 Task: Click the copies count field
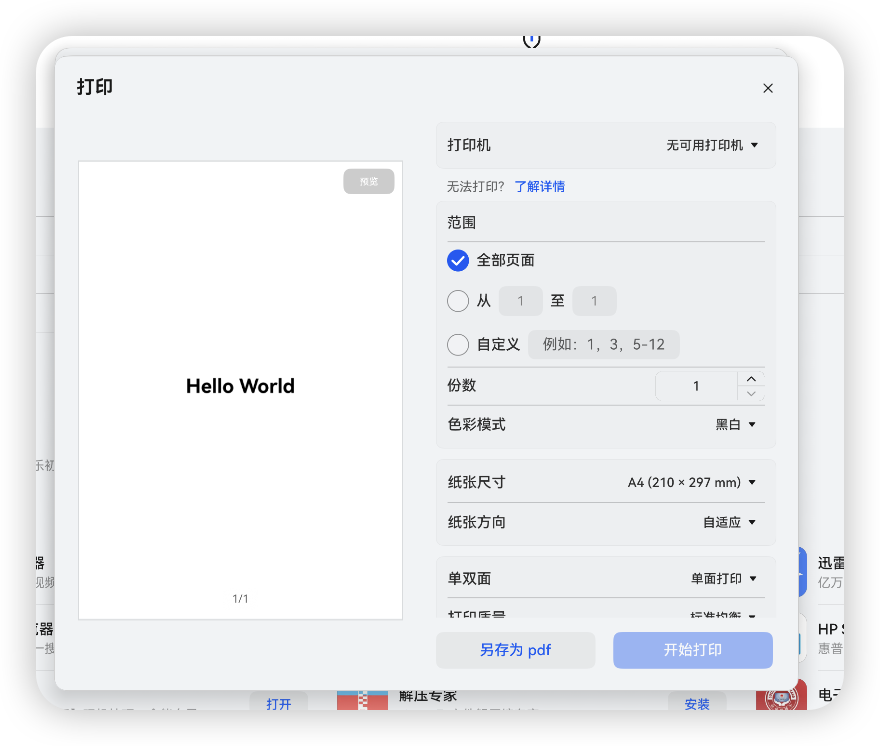click(696, 386)
